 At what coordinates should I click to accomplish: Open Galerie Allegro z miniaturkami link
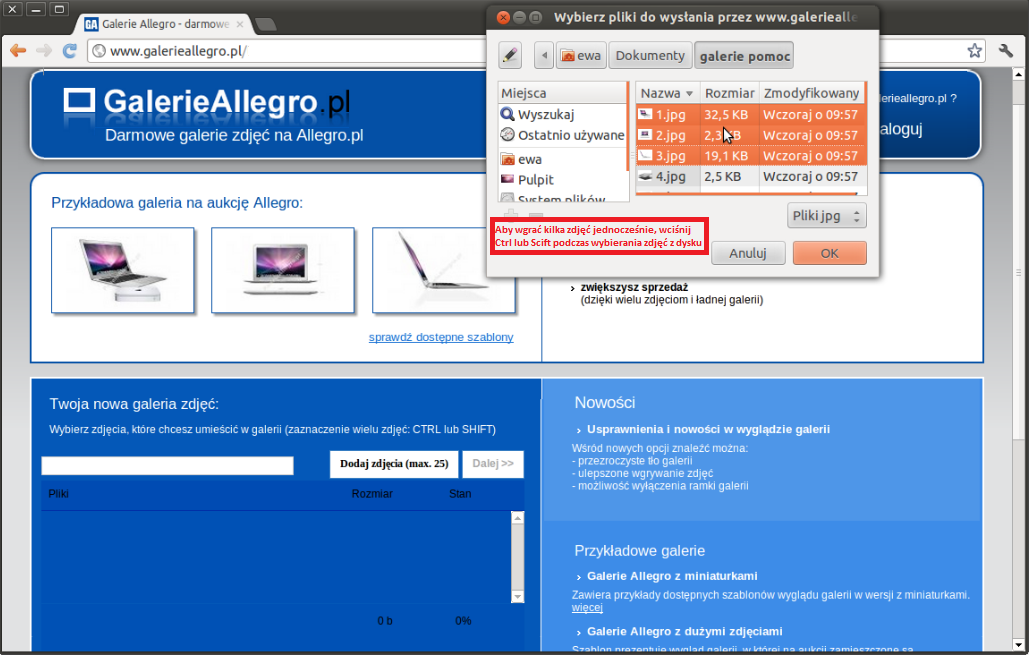point(672,576)
